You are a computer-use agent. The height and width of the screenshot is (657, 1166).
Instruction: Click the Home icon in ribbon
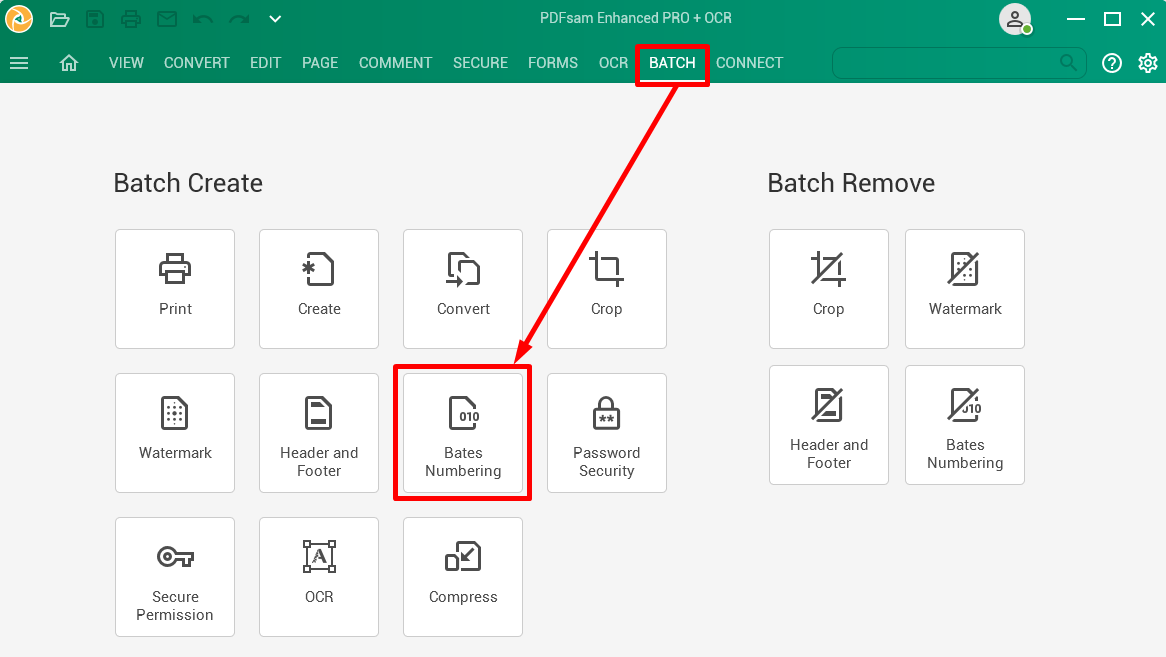click(x=68, y=63)
